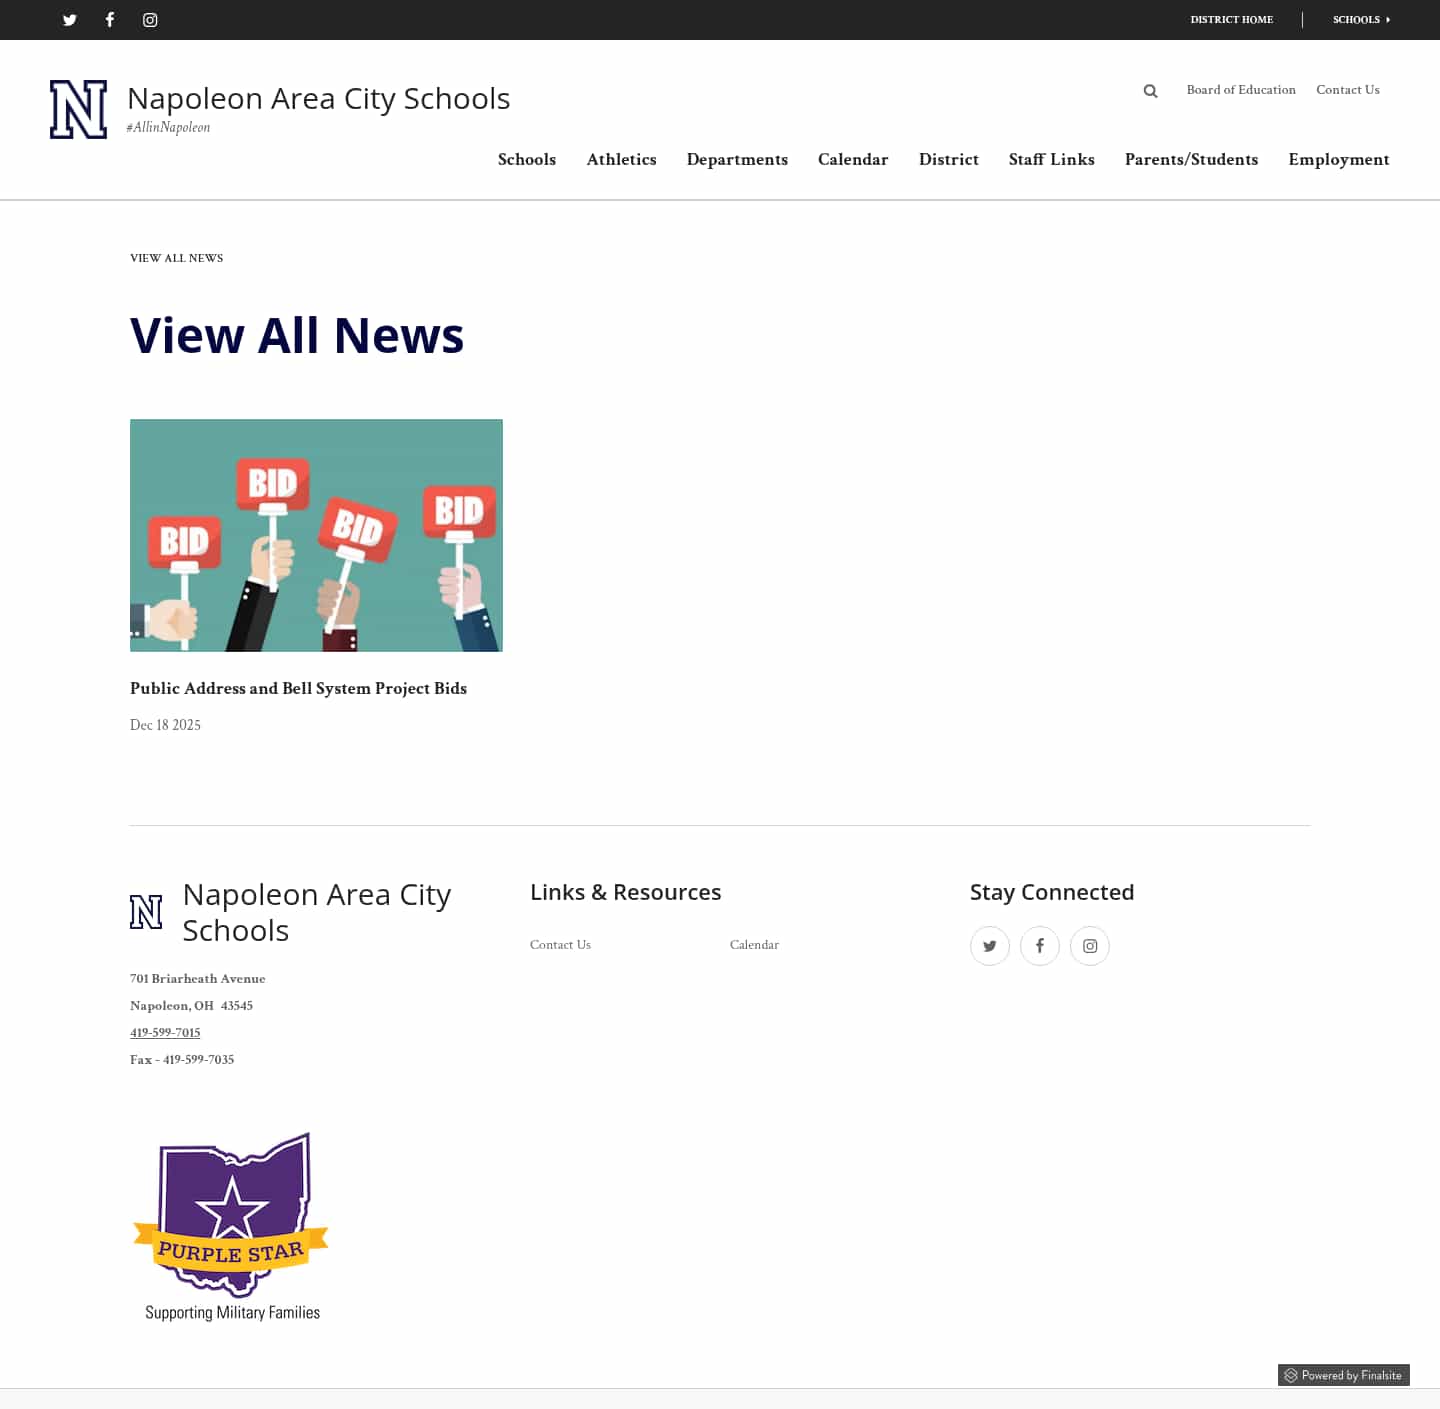The height and width of the screenshot is (1409, 1440).
Task: Select the Staff Links menu item
Action: point(1052,160)
